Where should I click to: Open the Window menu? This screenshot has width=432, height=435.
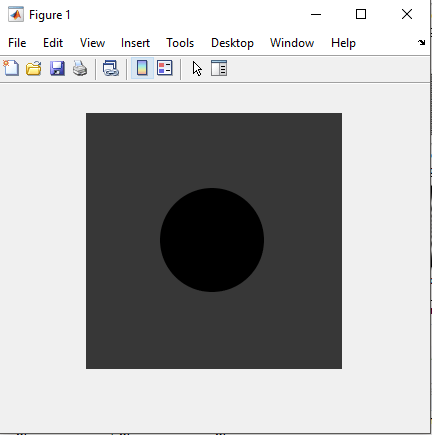[x=292, y=43]
